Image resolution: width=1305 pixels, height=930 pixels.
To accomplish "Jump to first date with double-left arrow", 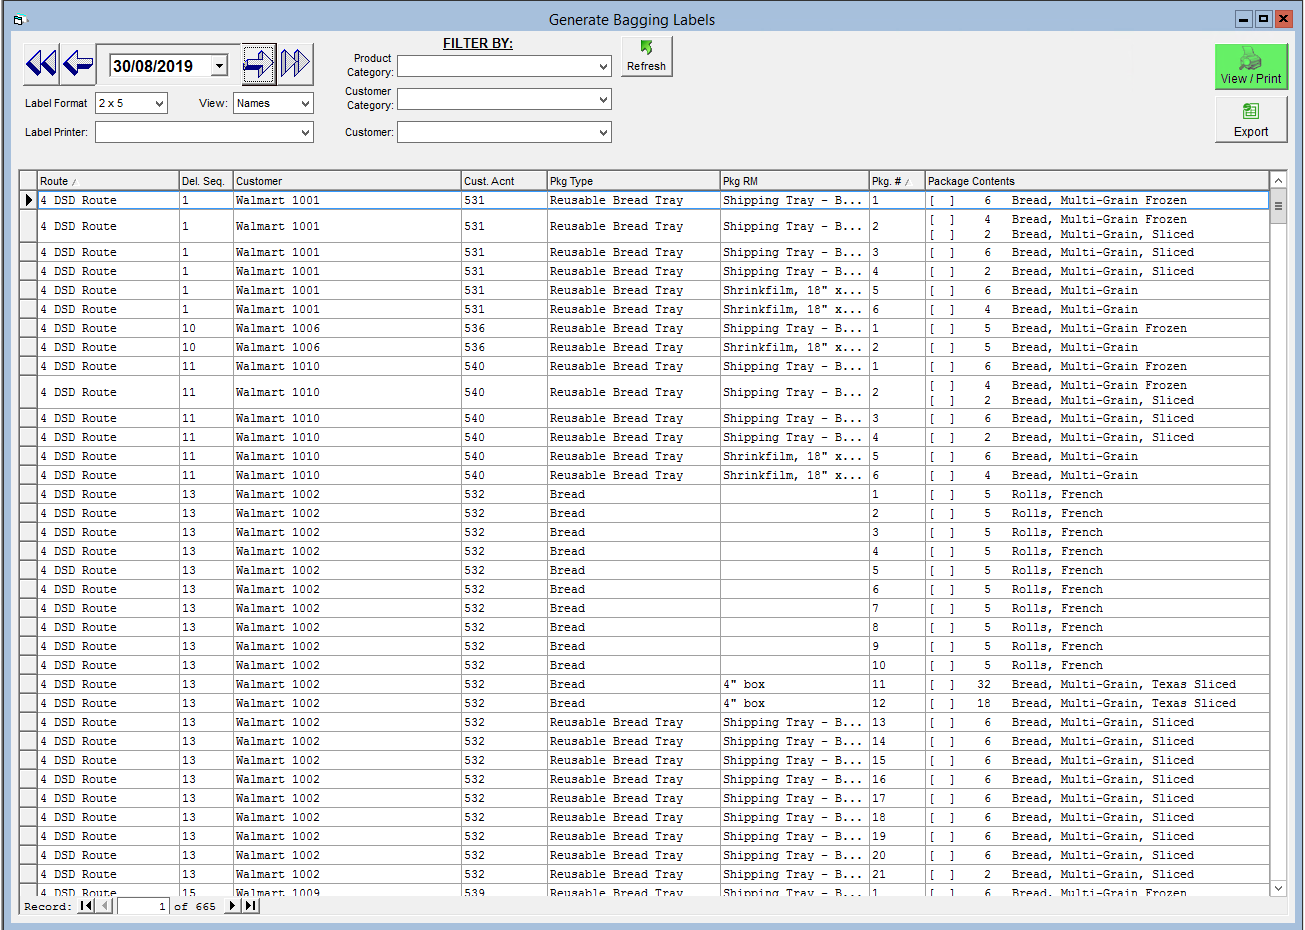I will click(x=41, y=64).
